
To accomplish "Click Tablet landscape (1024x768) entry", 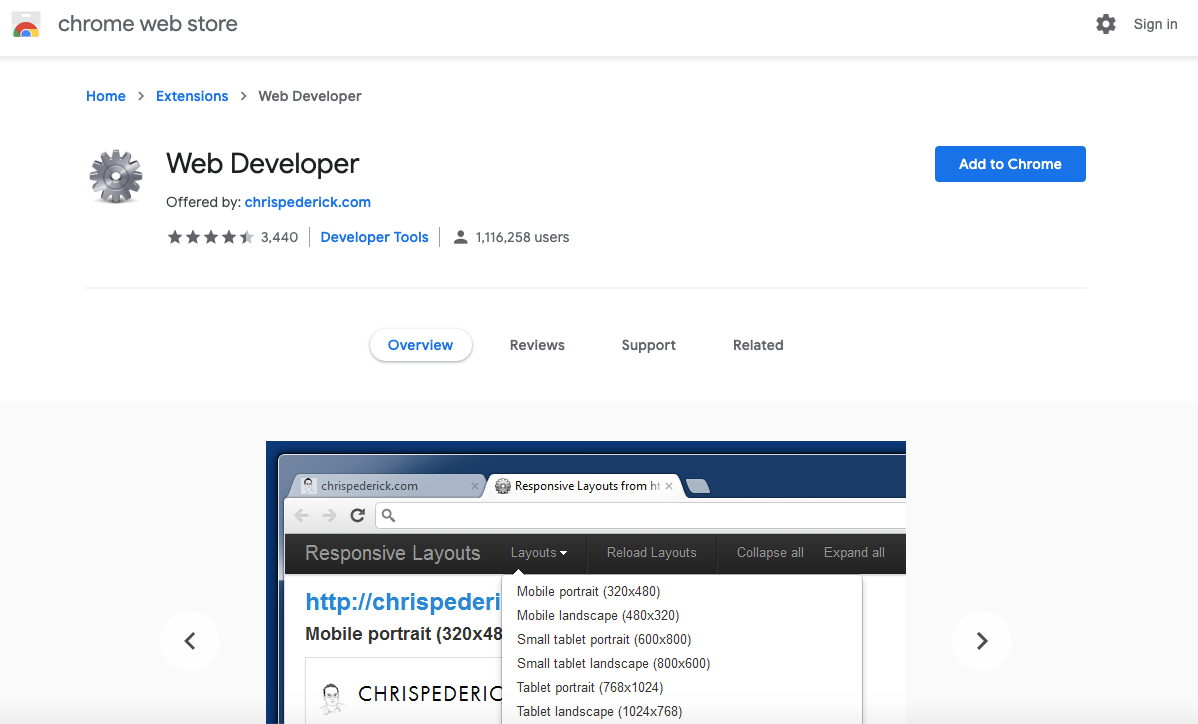I will pyautogui.click(x=599, y=712).
